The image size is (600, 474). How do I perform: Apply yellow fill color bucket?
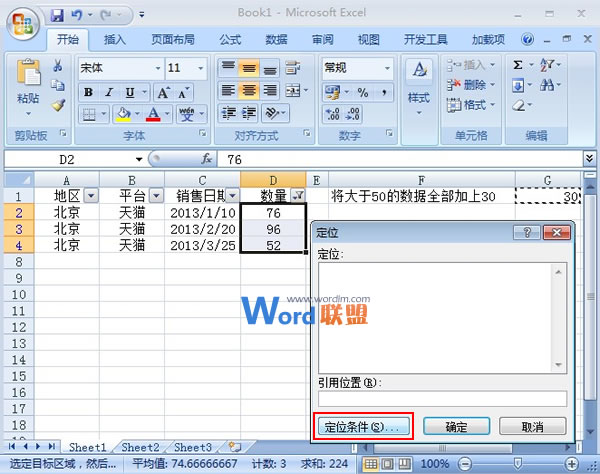coord(123,114)
